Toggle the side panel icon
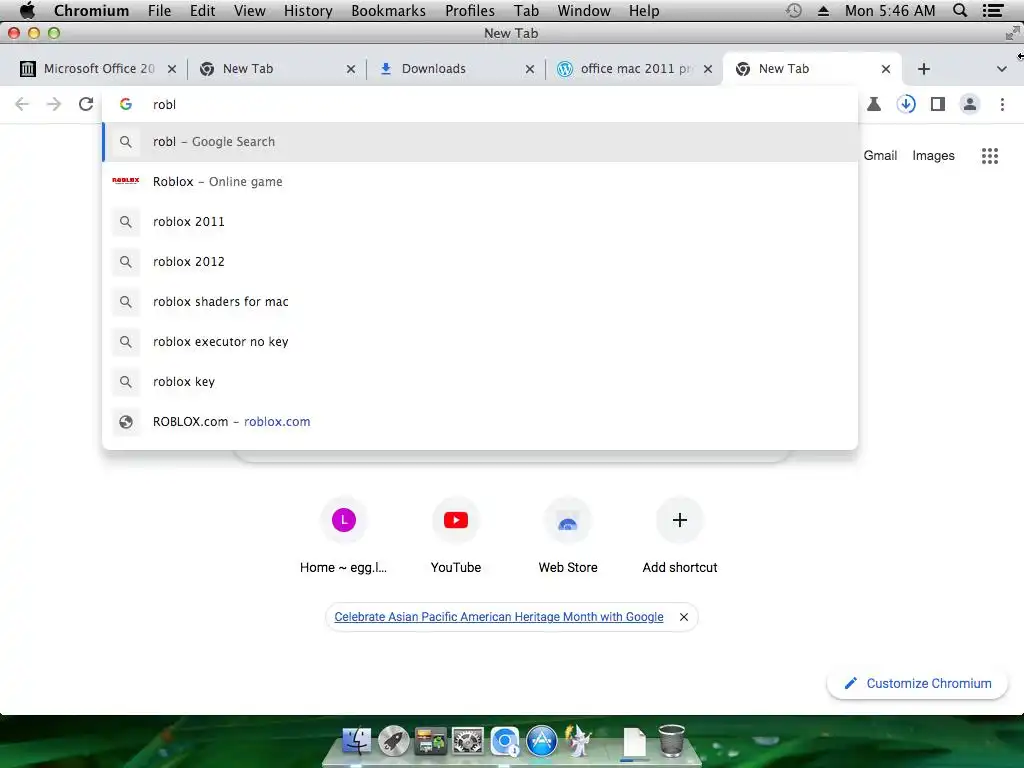Screen dimensions: 1024x768 pos(938,104)
